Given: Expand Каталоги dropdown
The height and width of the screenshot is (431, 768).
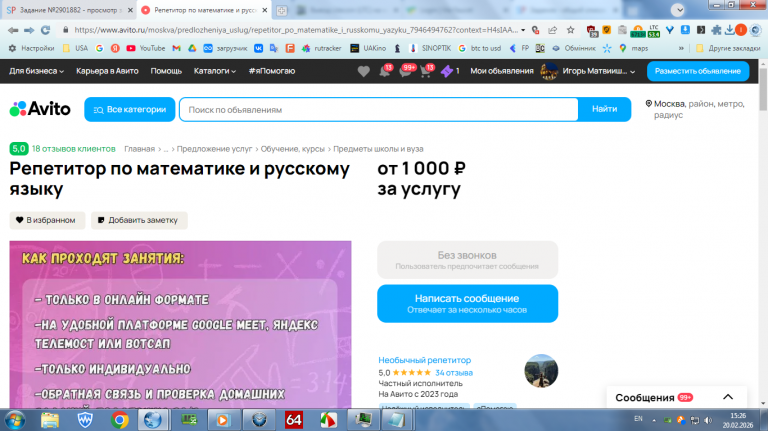Looking at the screenshot, I should click(215, 71).
